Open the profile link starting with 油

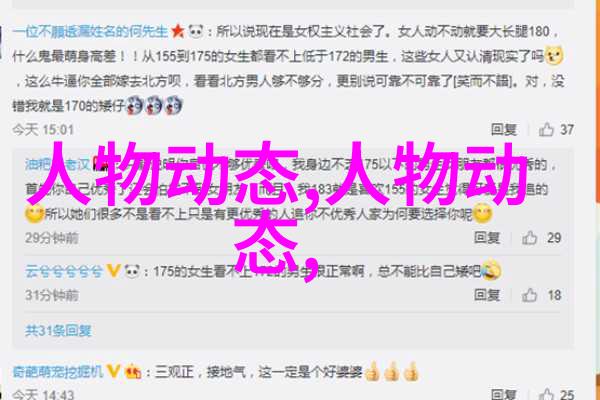click(57, 165)
